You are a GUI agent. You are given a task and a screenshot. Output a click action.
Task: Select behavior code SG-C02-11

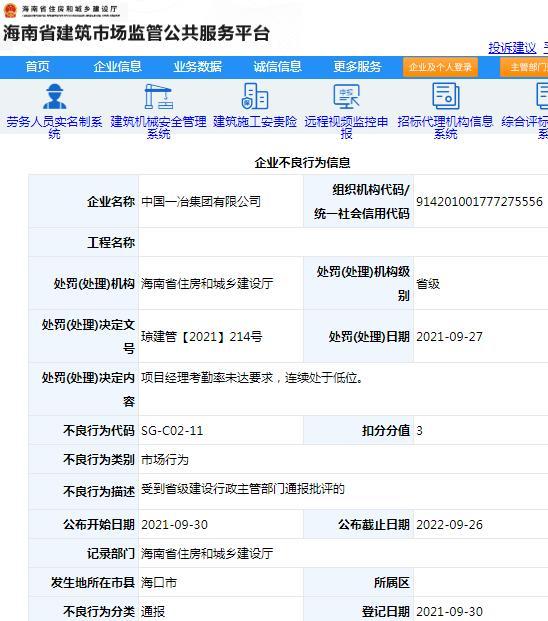[172, 431]
